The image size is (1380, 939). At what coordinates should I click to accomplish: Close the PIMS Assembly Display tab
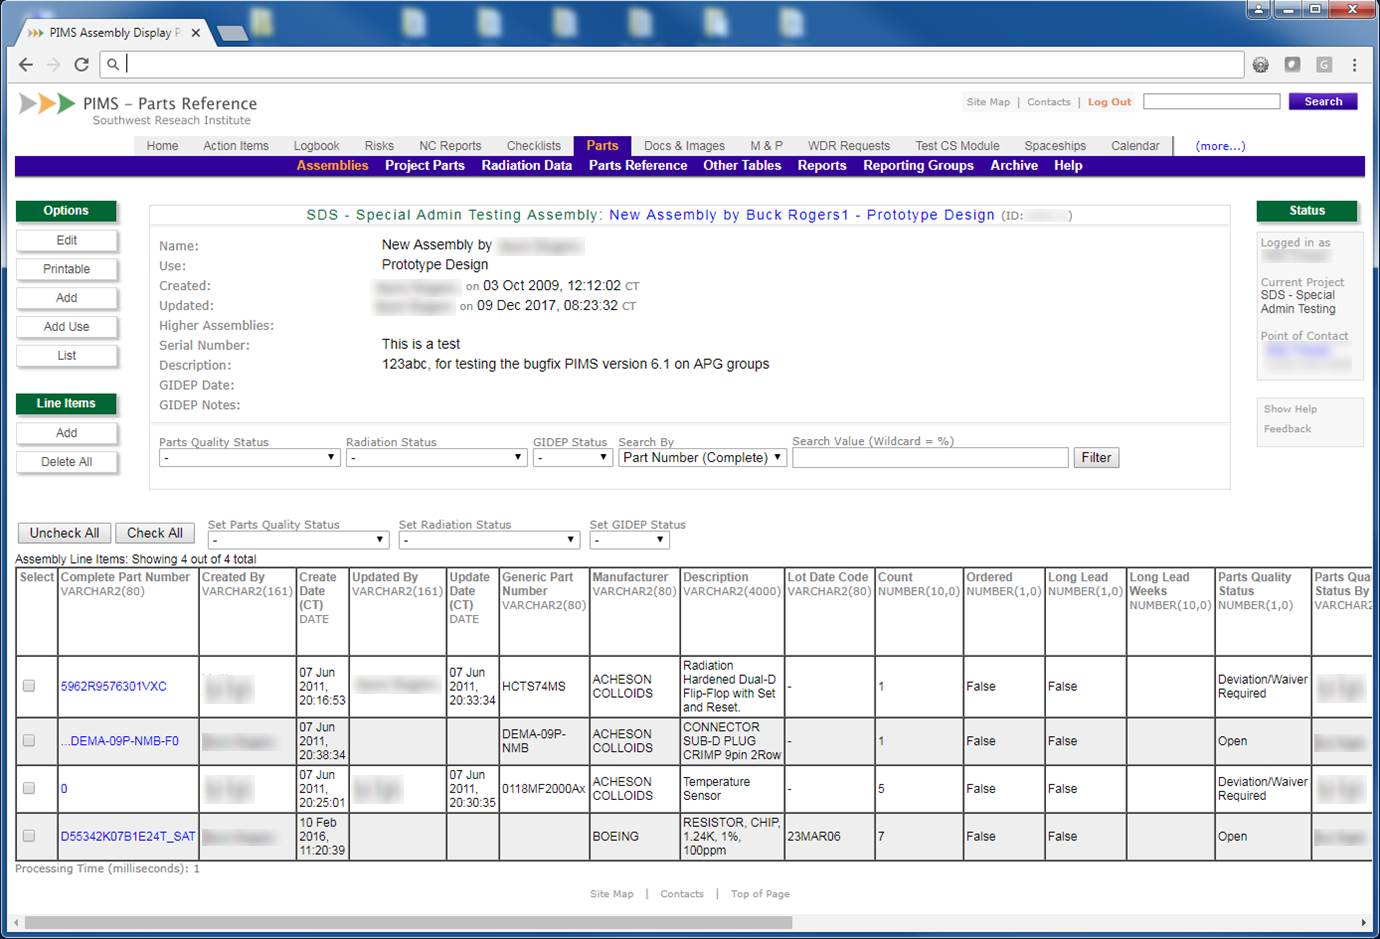coord(196,33)
